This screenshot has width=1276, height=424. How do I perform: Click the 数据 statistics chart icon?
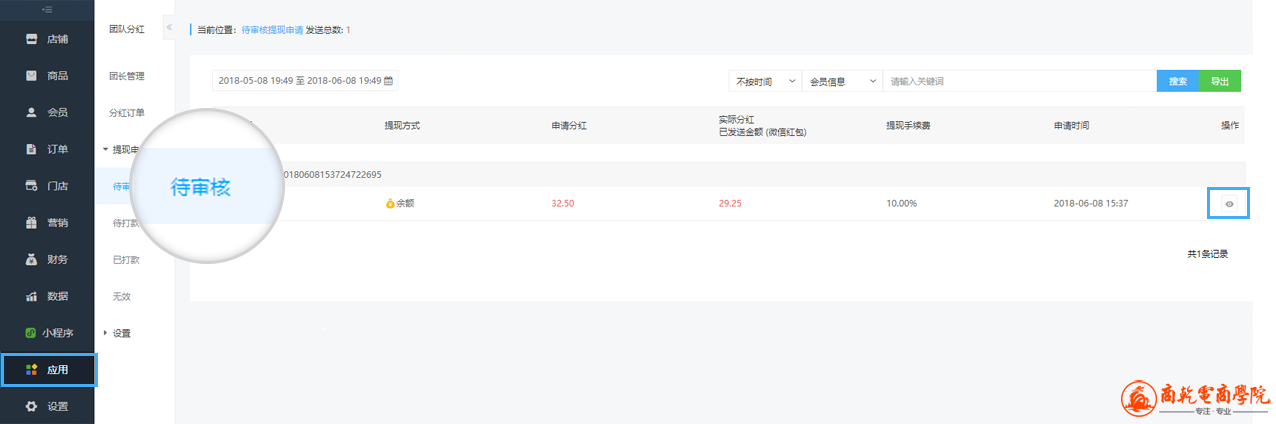[31, 296]
